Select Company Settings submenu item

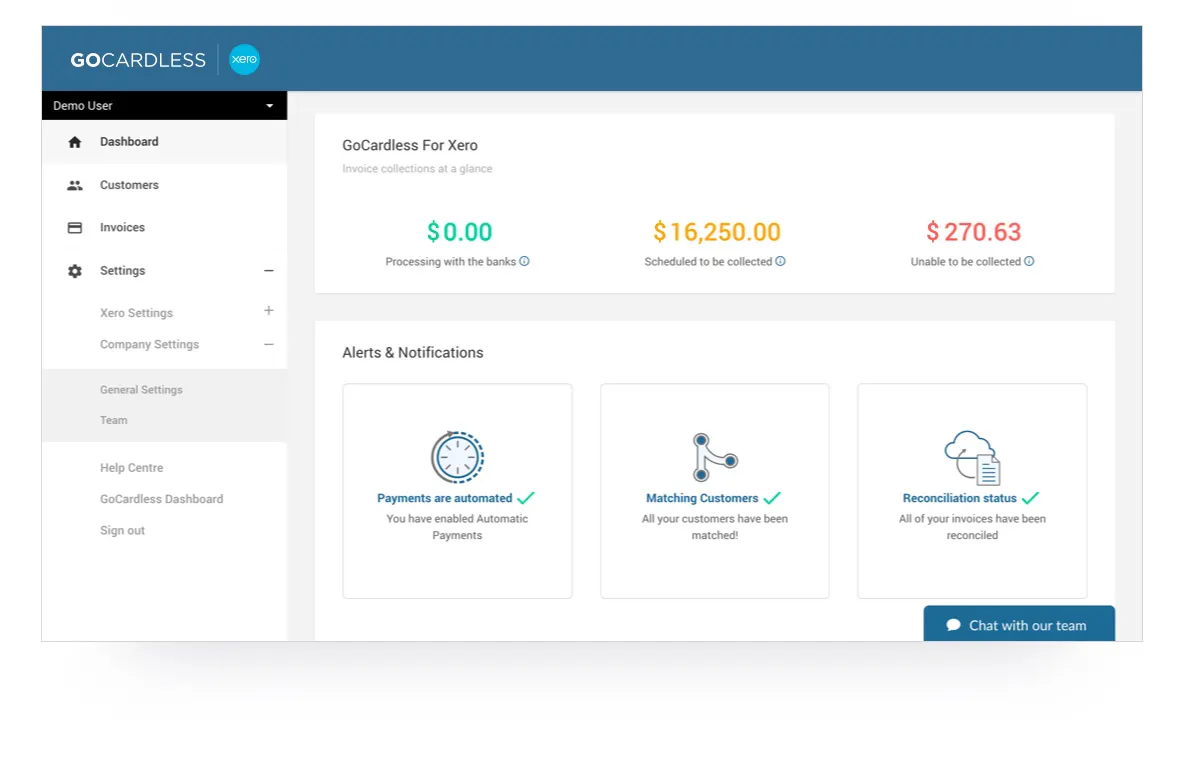click(150, 344)
